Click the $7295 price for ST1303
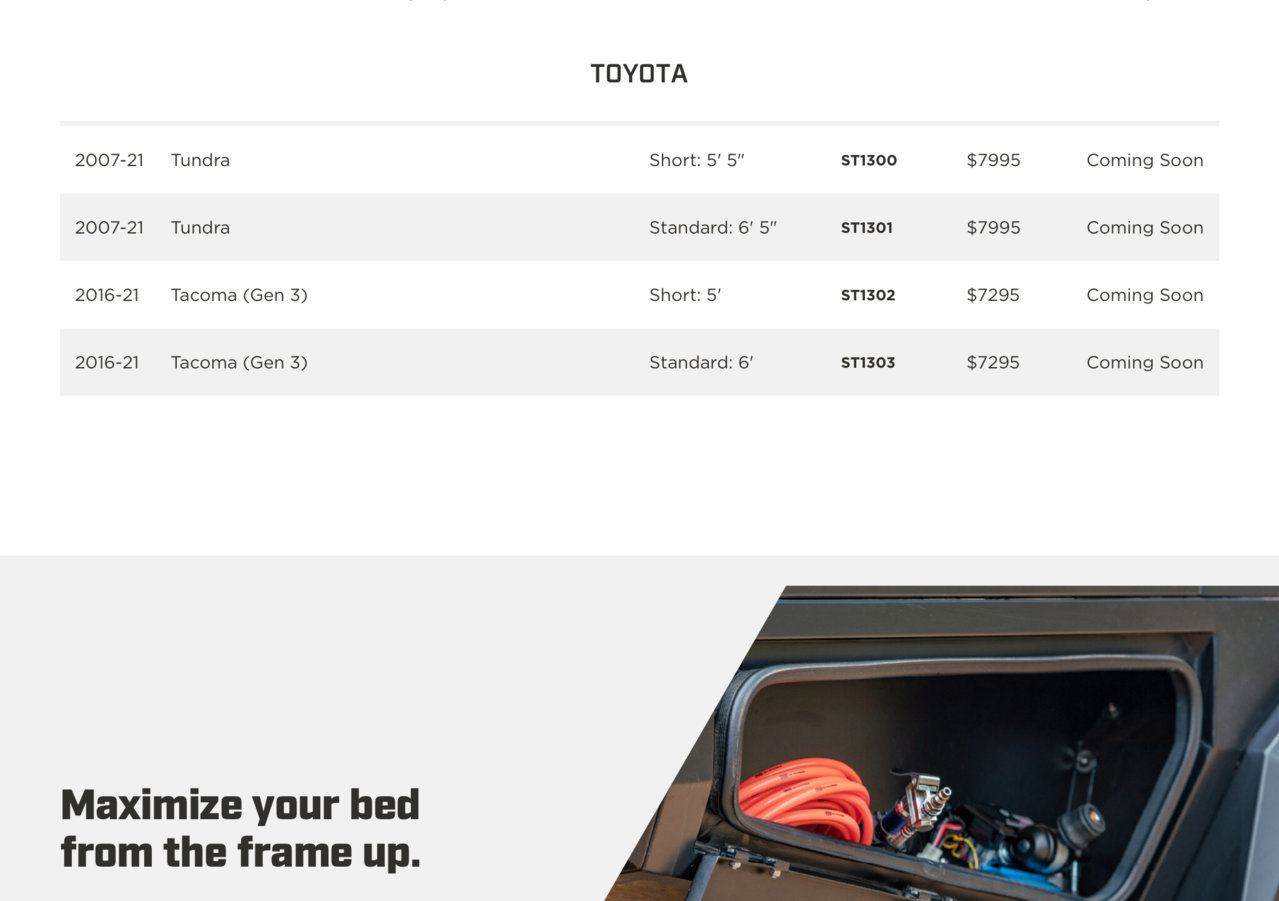Screen dimensions: 1279x901 pyautogui.click(x=993, y=363)
